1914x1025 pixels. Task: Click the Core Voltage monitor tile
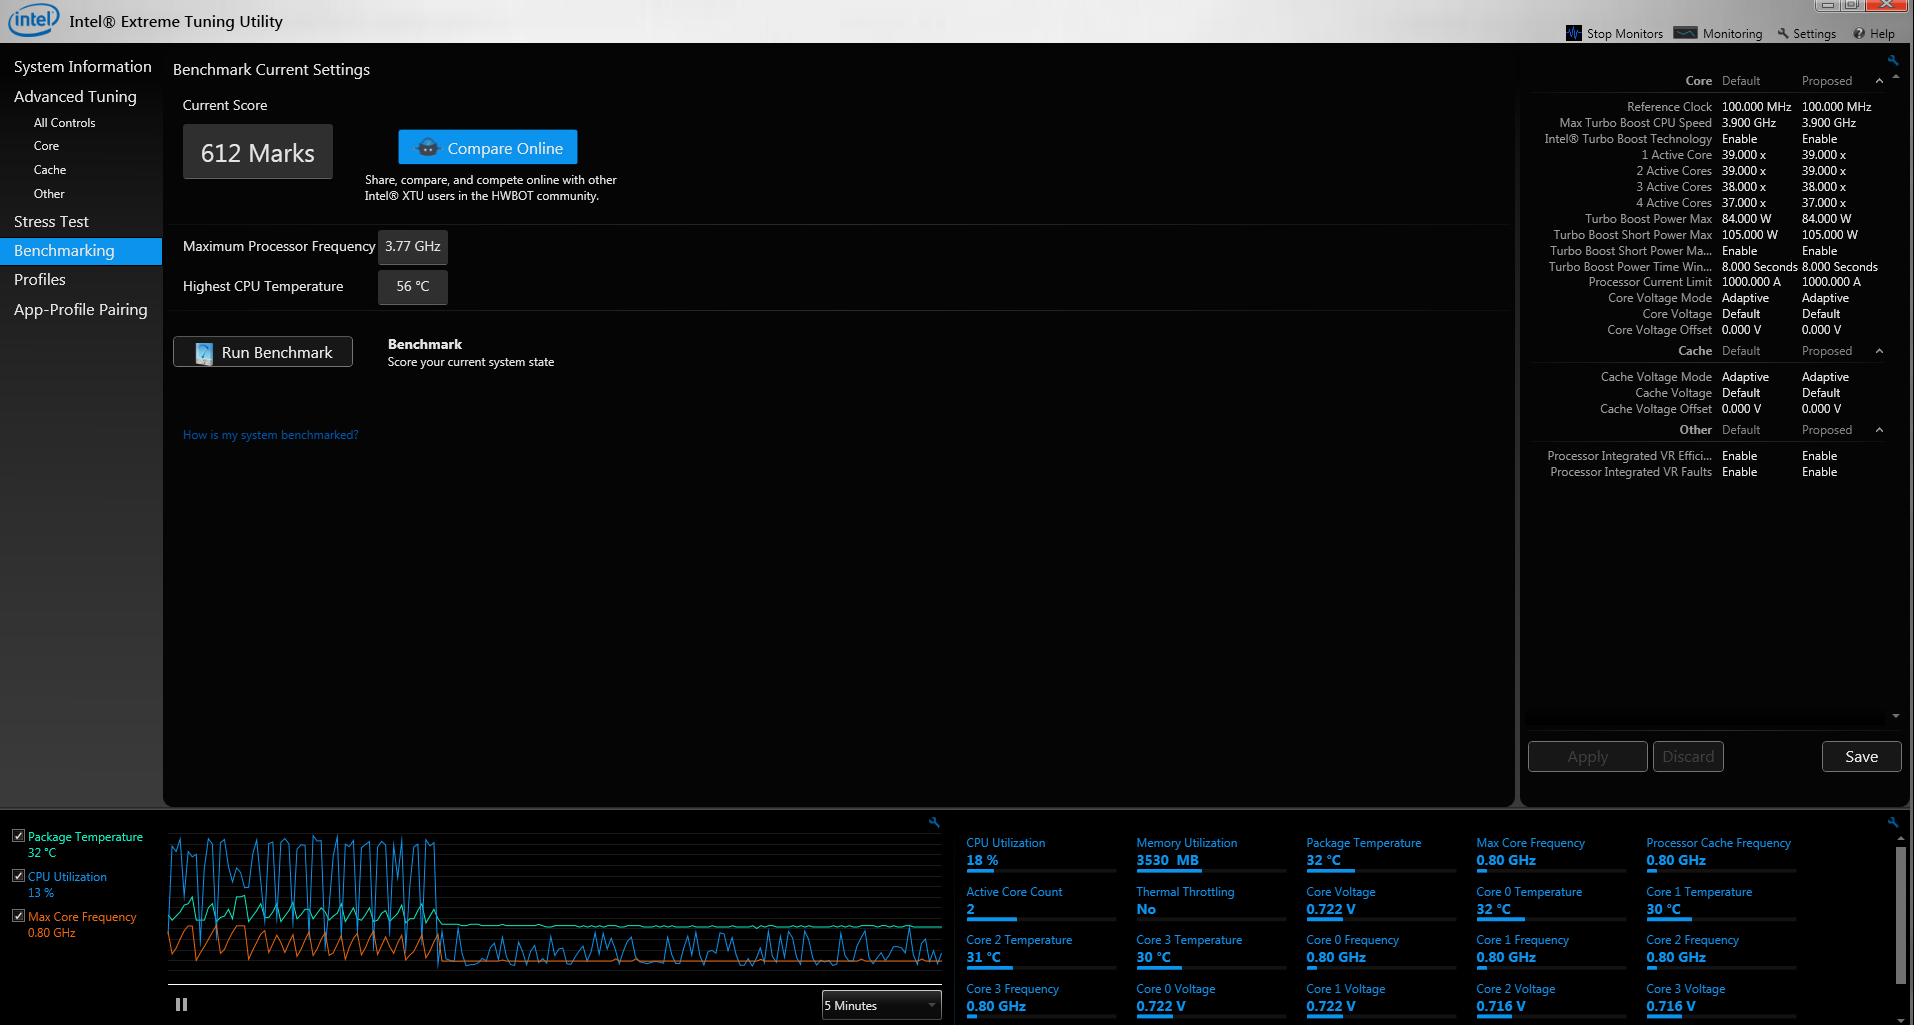[x=1380, y=901]
